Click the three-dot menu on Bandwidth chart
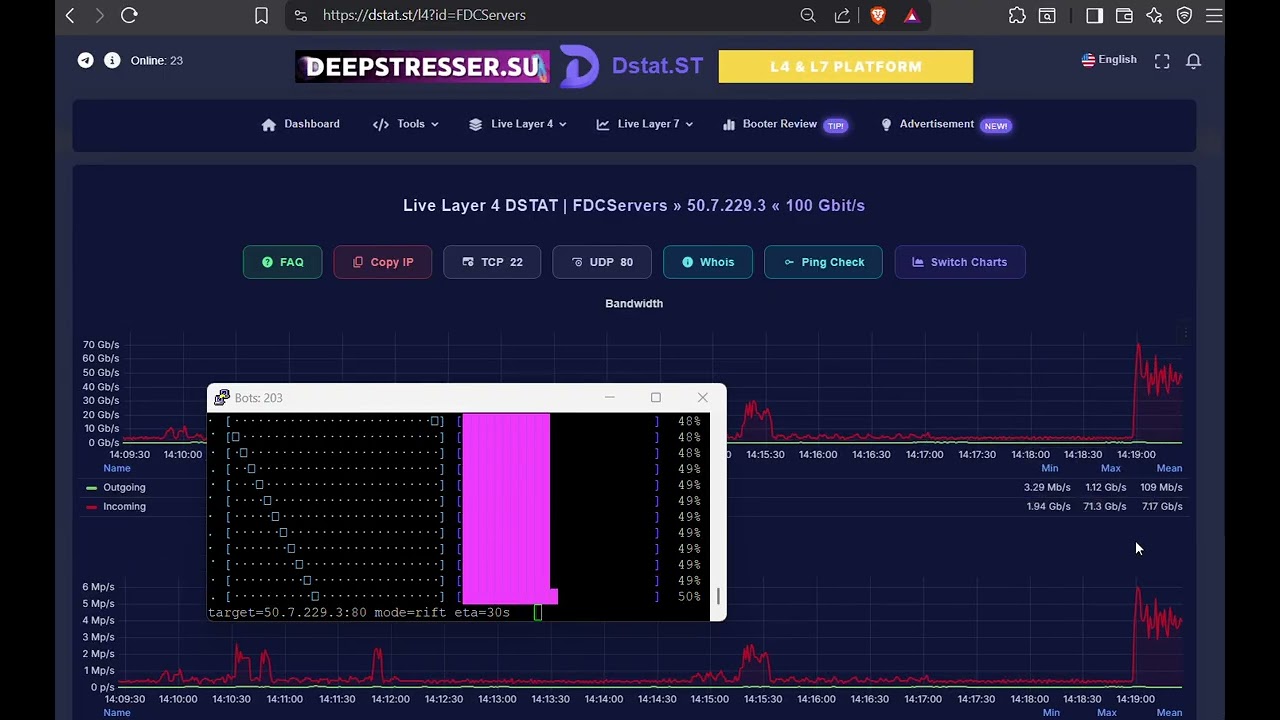This screenshot has width=1280, height=720. (1185, 333)
